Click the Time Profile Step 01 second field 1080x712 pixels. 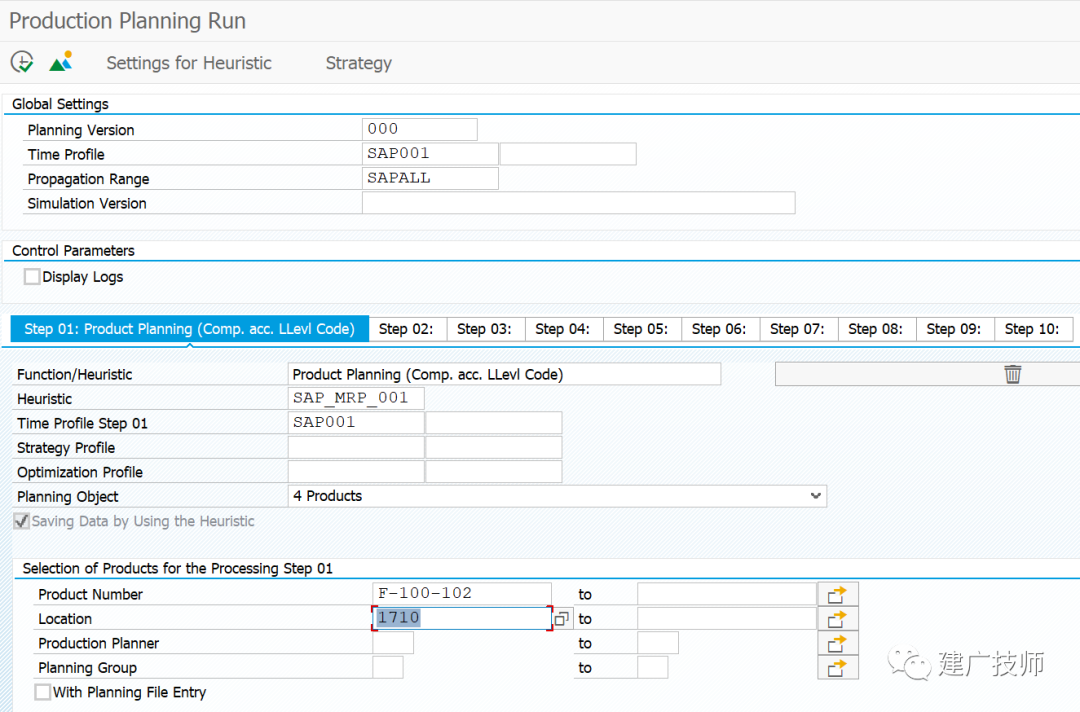tap(493, 422)
